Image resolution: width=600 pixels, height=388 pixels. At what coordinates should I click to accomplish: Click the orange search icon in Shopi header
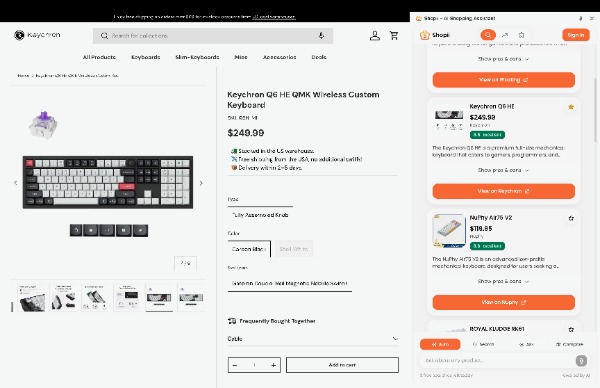pos(488,35)
